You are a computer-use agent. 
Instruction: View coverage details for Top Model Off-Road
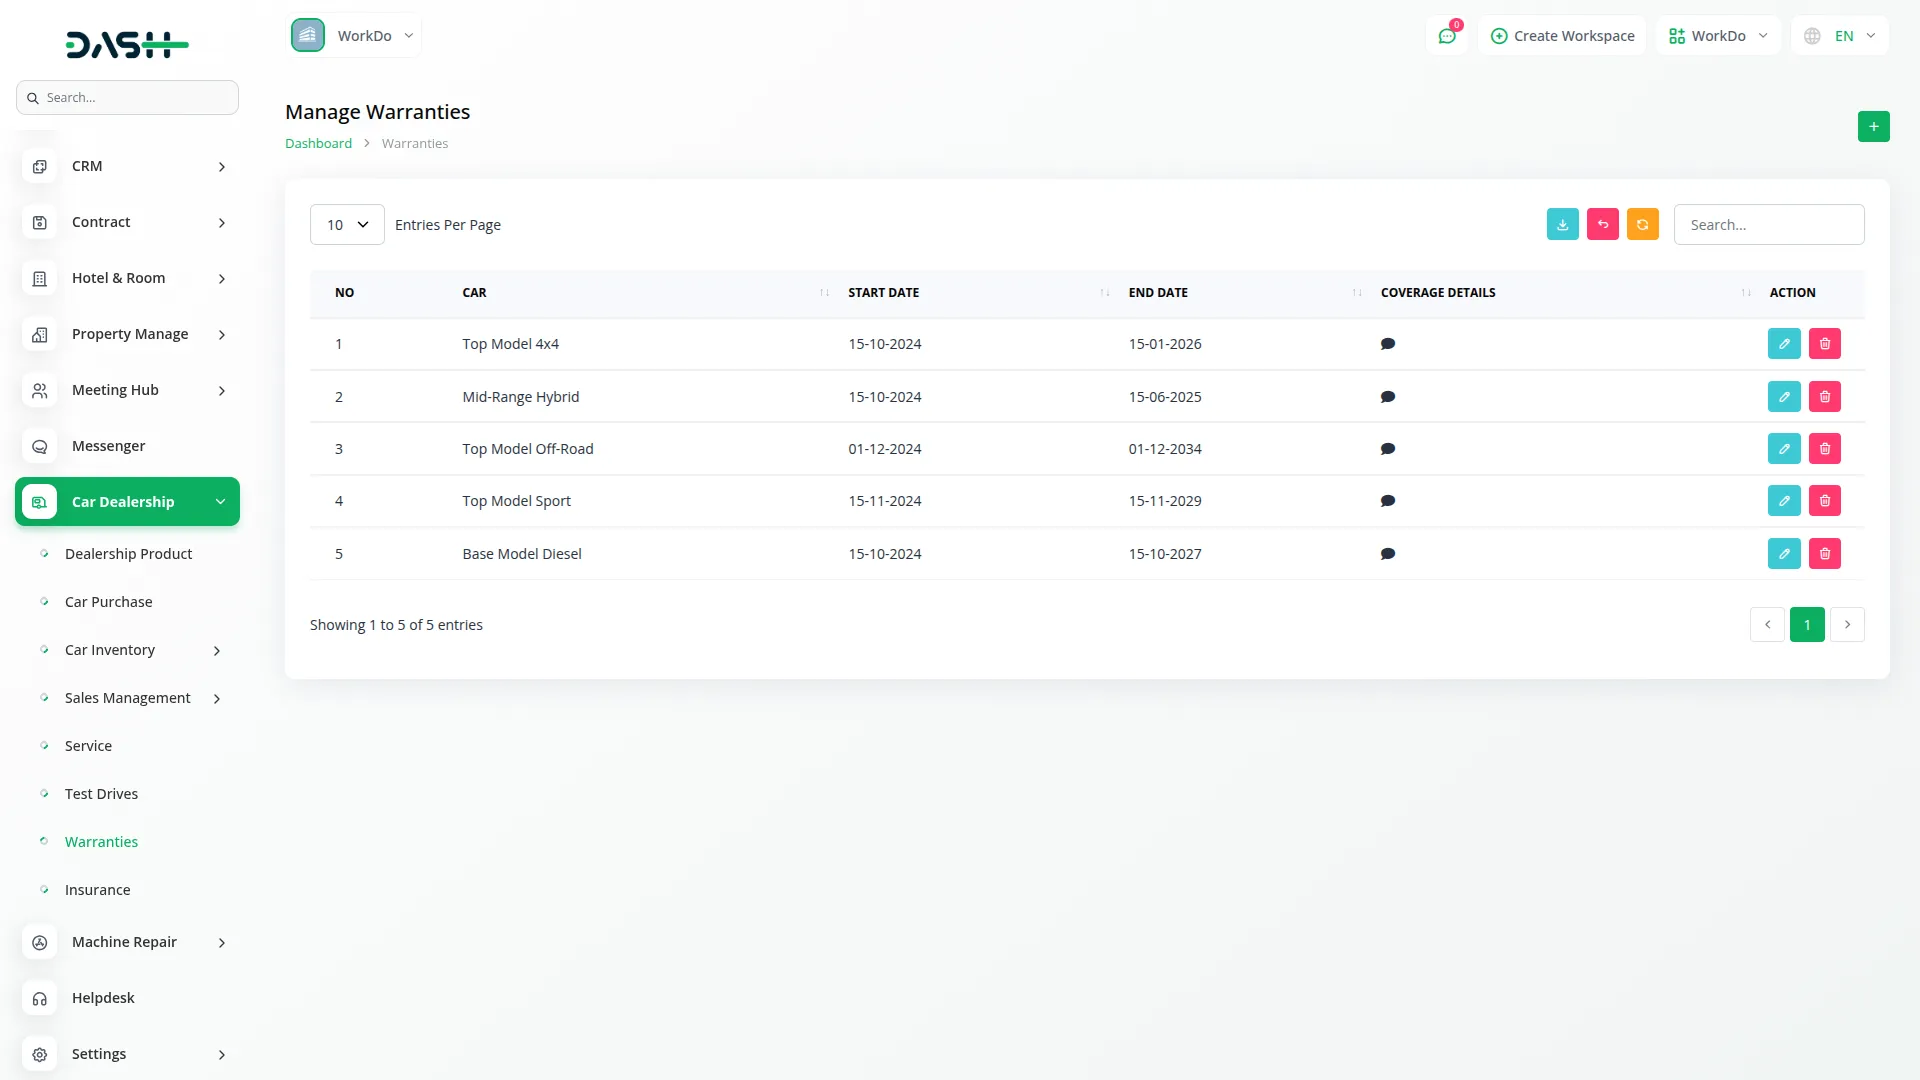tap(1387, 449)
